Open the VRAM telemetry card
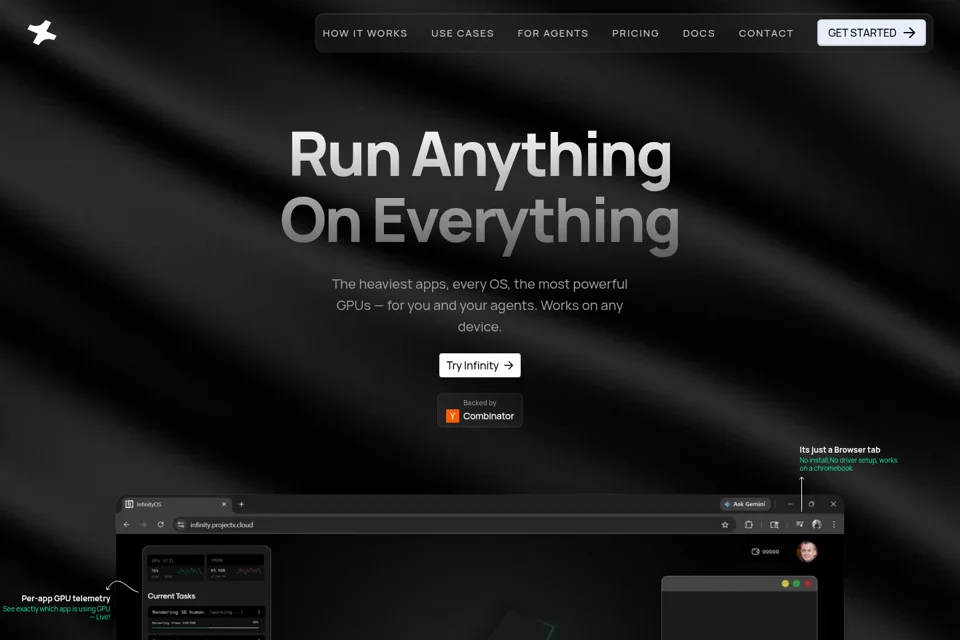Image resolution: width=960 pixels, height=640 pixels. (x=236, y=568)
